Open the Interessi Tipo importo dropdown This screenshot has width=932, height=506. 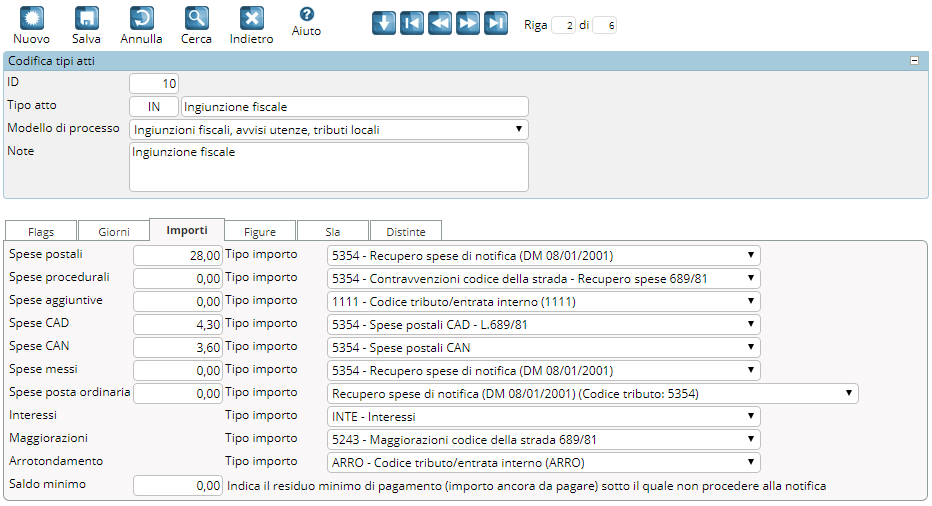(x=543, y=417)
